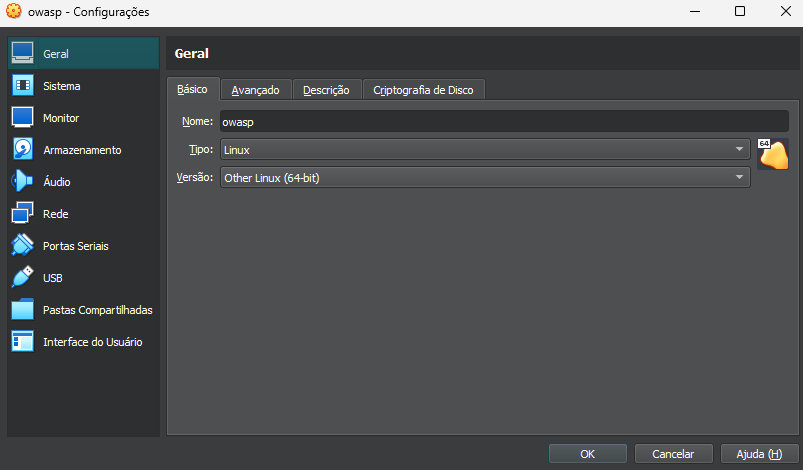The image size is (803, 470).
Task: Confirm settings with the OK button
Action: pos(587,454)
